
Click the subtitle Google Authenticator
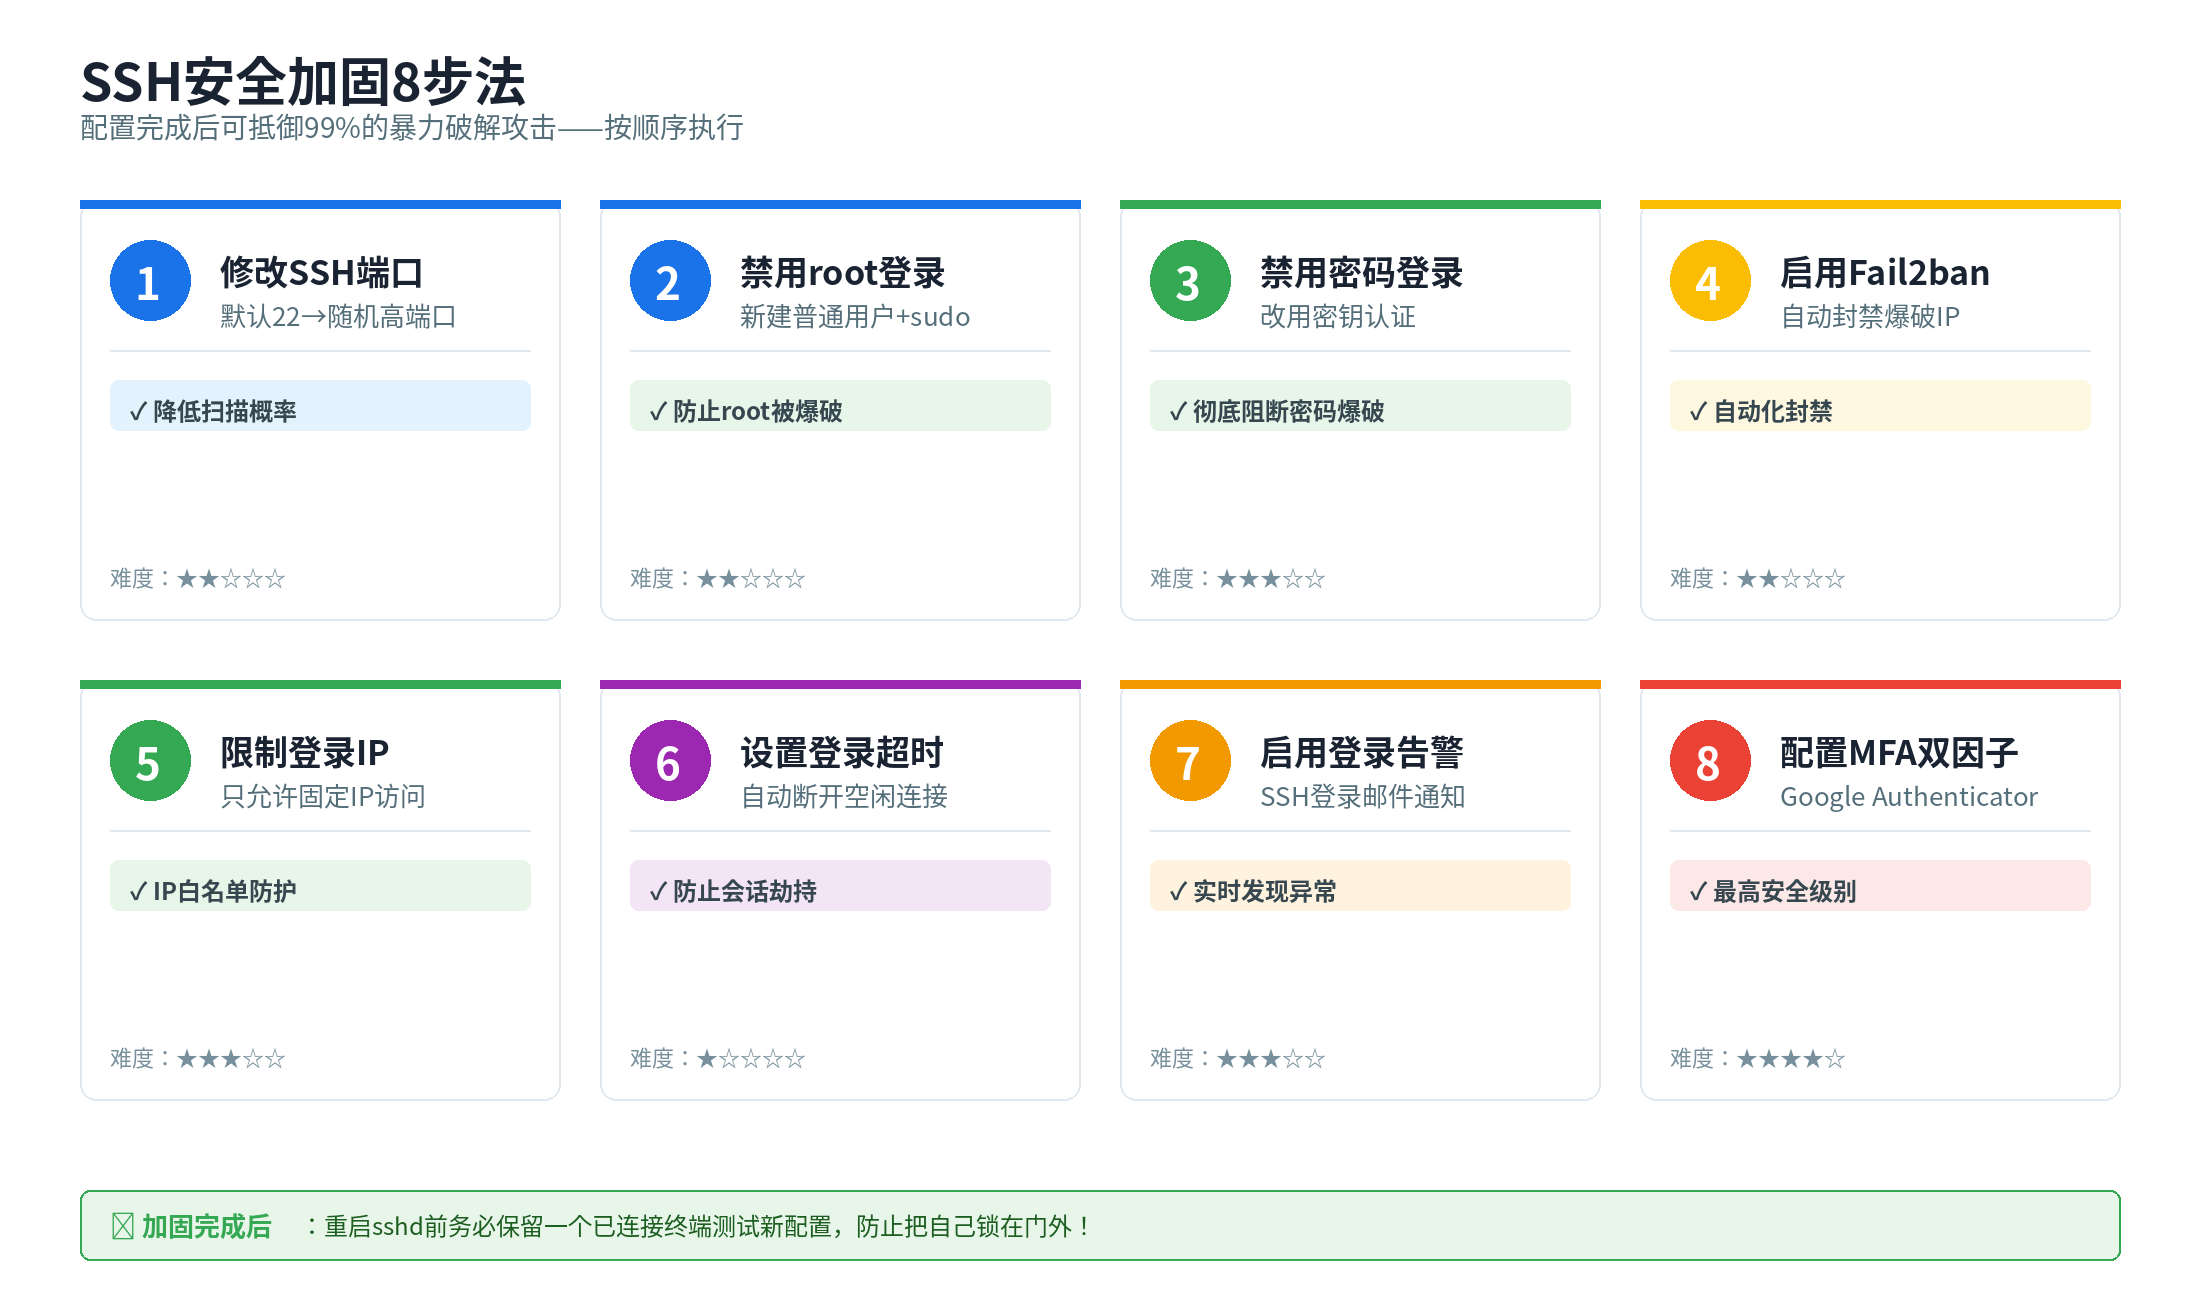pos(1909,796)
